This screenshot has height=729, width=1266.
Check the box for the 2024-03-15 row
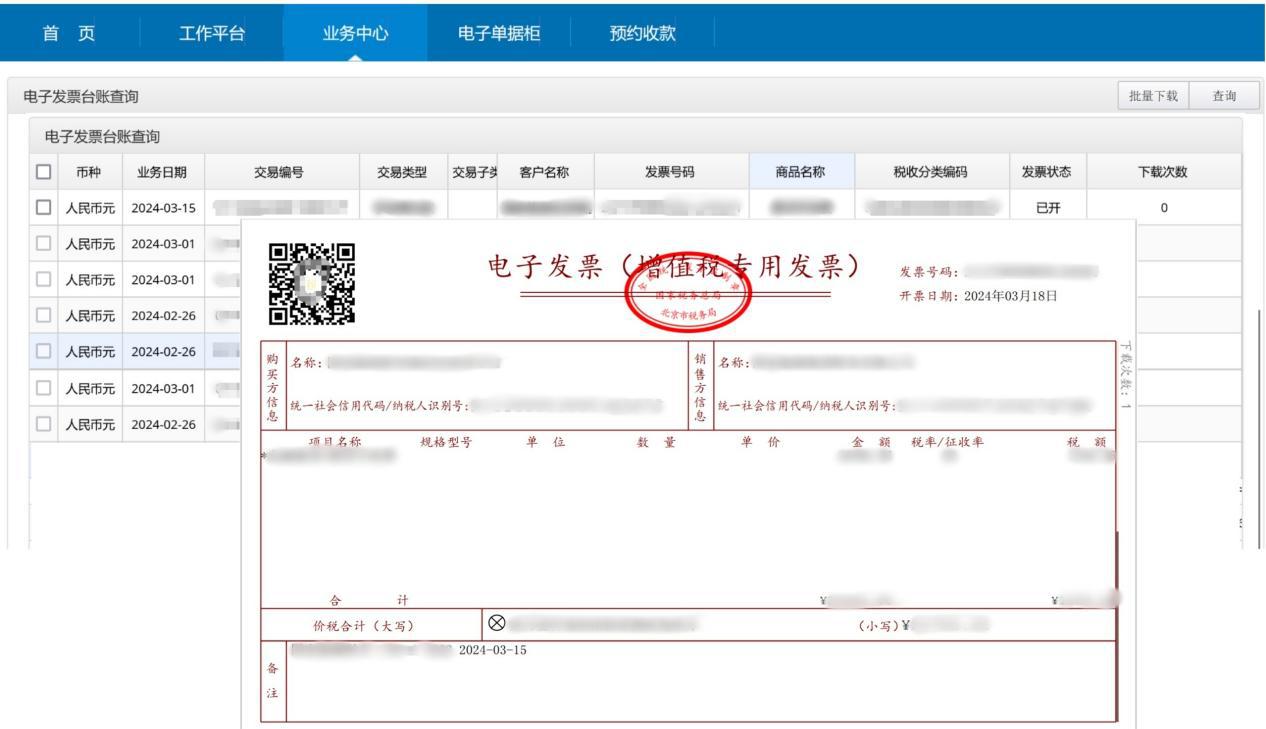(42, 207)
